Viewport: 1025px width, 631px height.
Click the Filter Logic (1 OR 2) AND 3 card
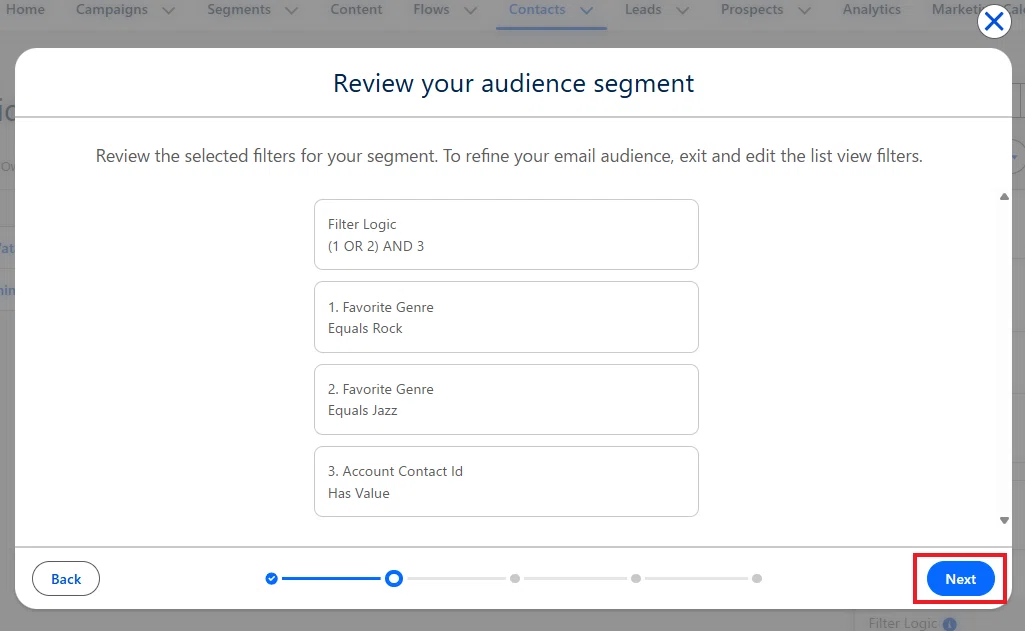pyautogui.click(x=506, y=235)
